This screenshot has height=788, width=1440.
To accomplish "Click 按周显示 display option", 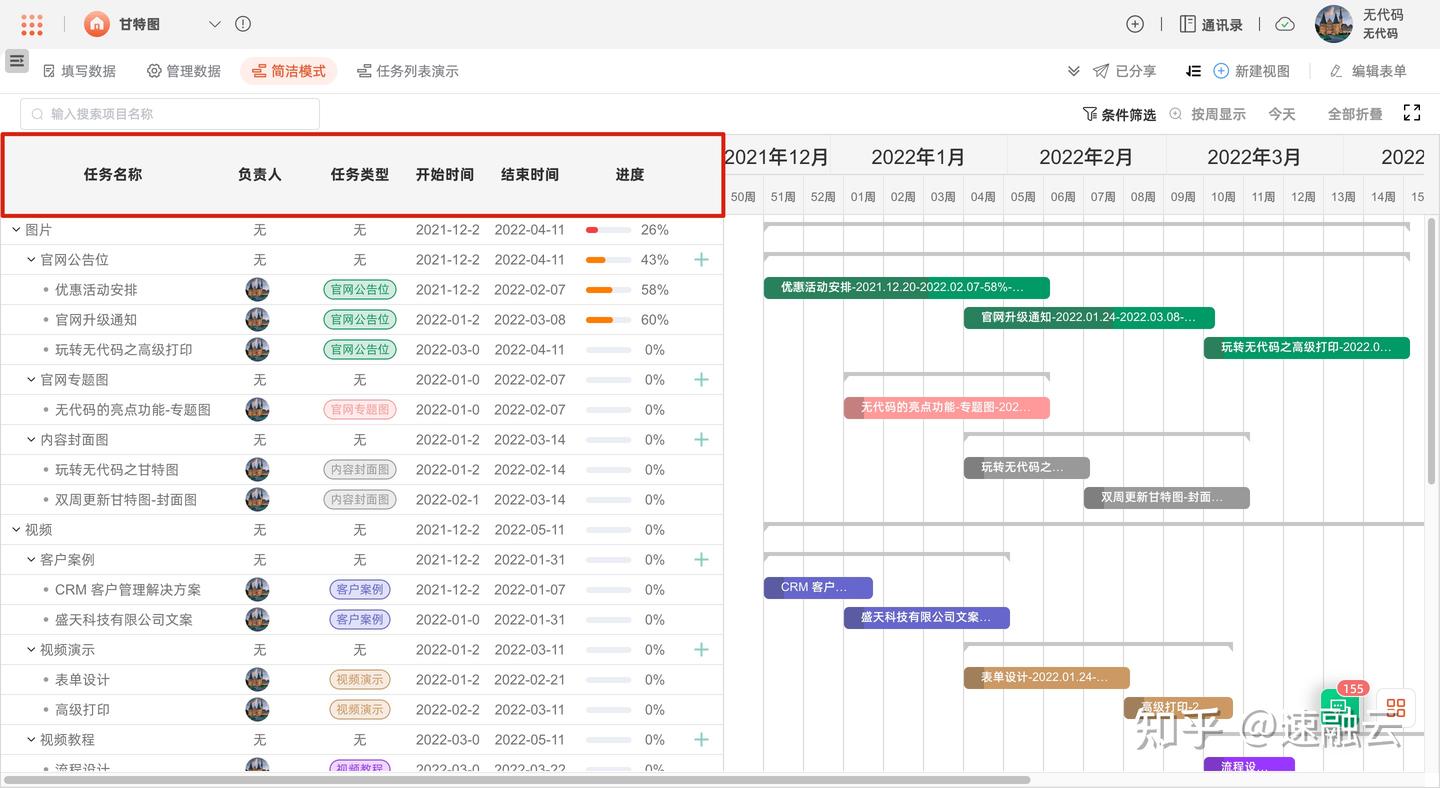I will click(1207, 114).
